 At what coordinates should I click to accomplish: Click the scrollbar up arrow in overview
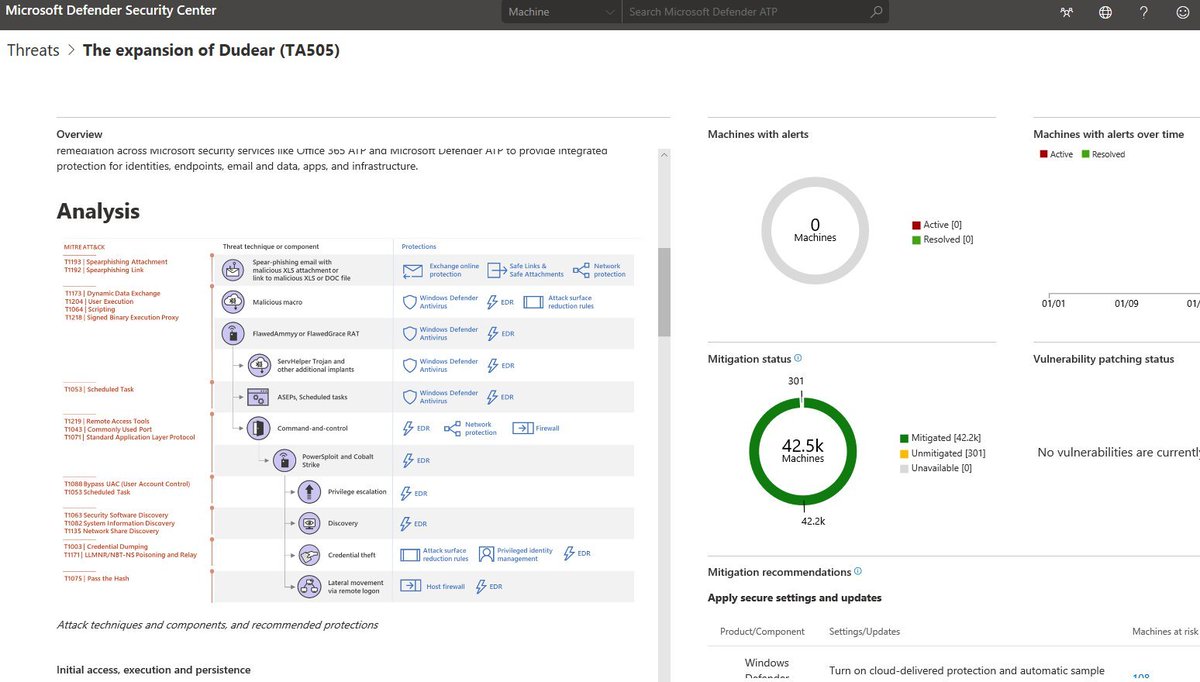[x=663, y=155]
